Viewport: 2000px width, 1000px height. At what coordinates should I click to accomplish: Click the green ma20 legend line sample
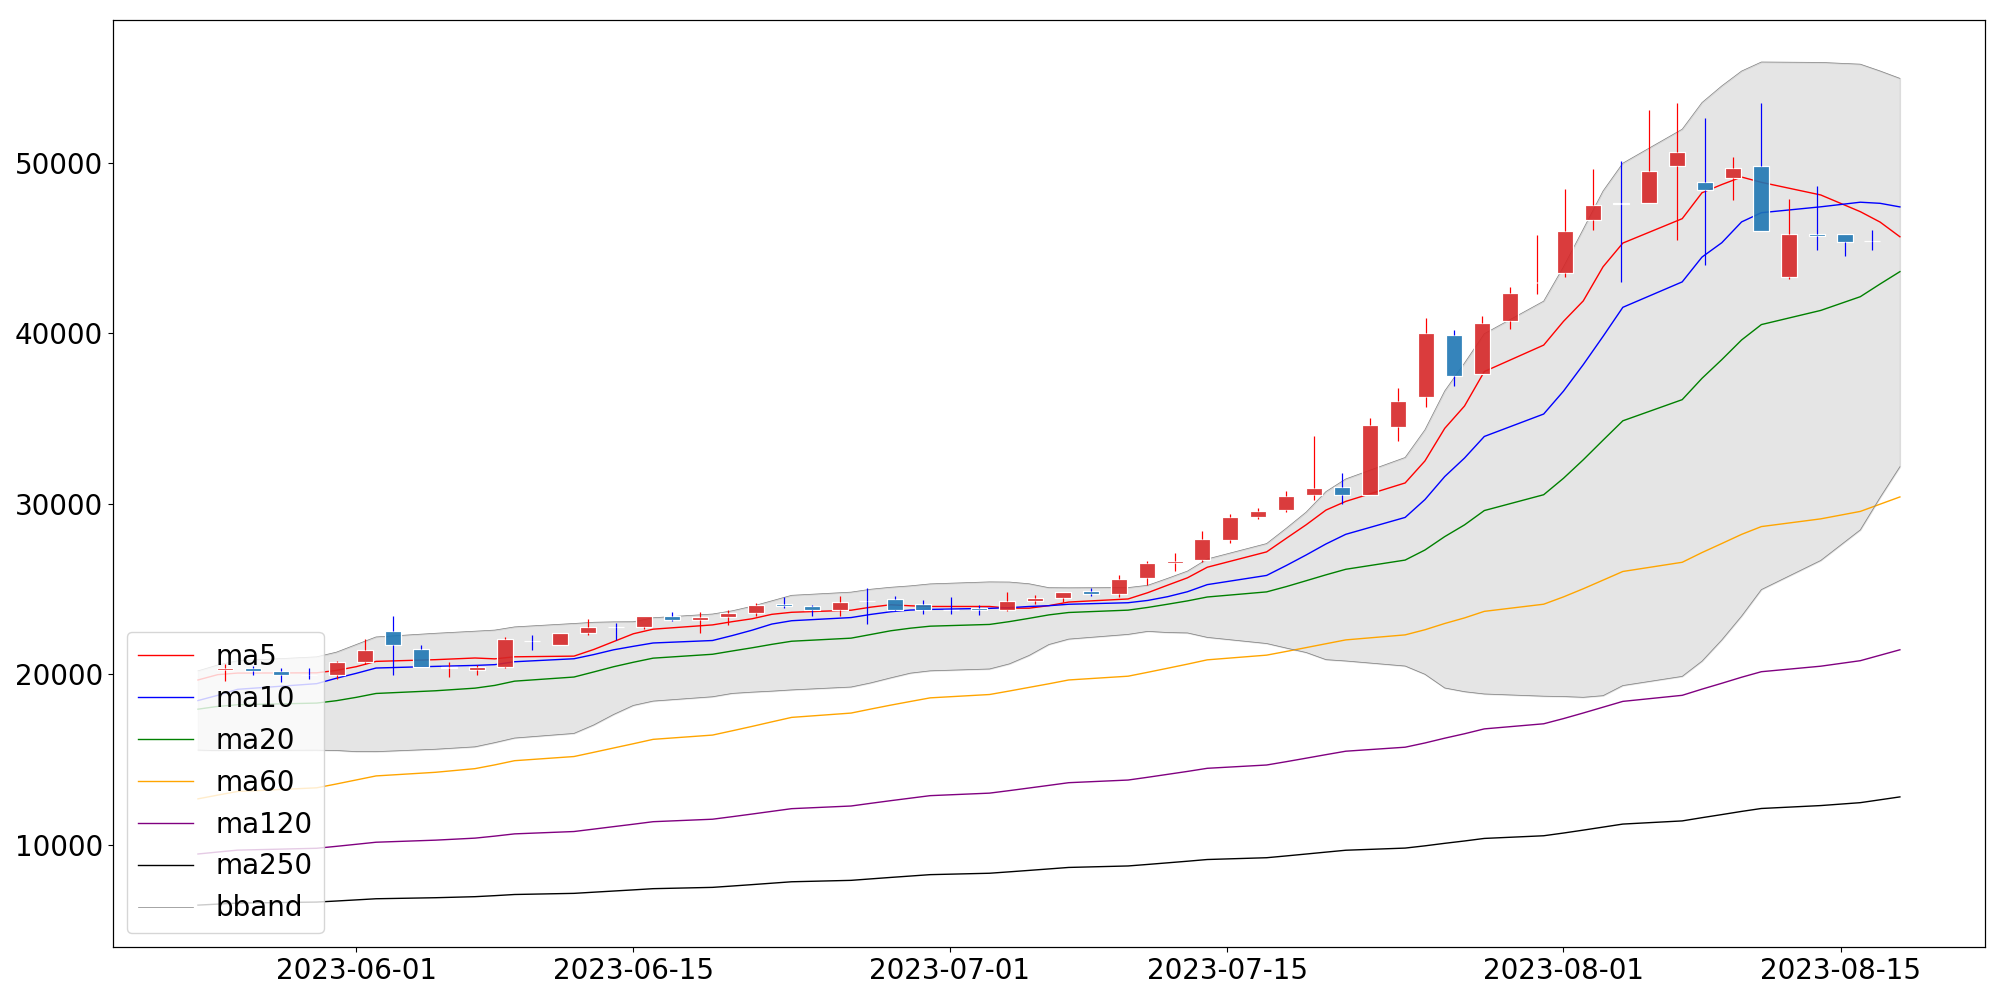pos(166,740)
